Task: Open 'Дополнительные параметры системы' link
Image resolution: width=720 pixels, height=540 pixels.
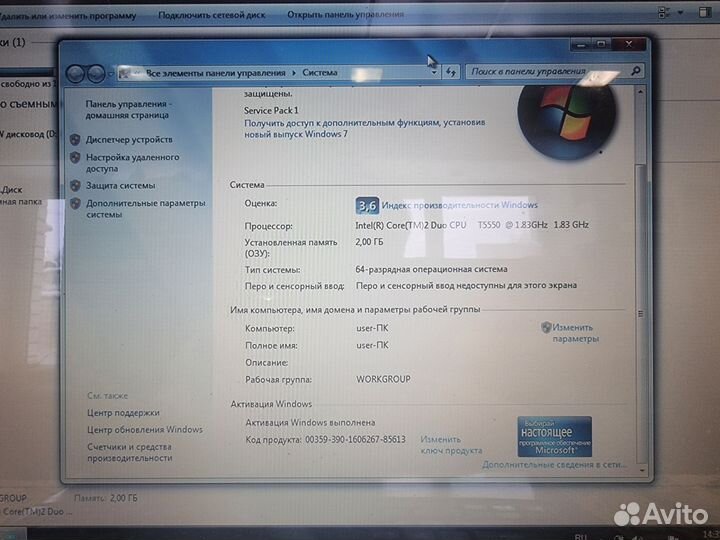Action: (x=146, y=208)
